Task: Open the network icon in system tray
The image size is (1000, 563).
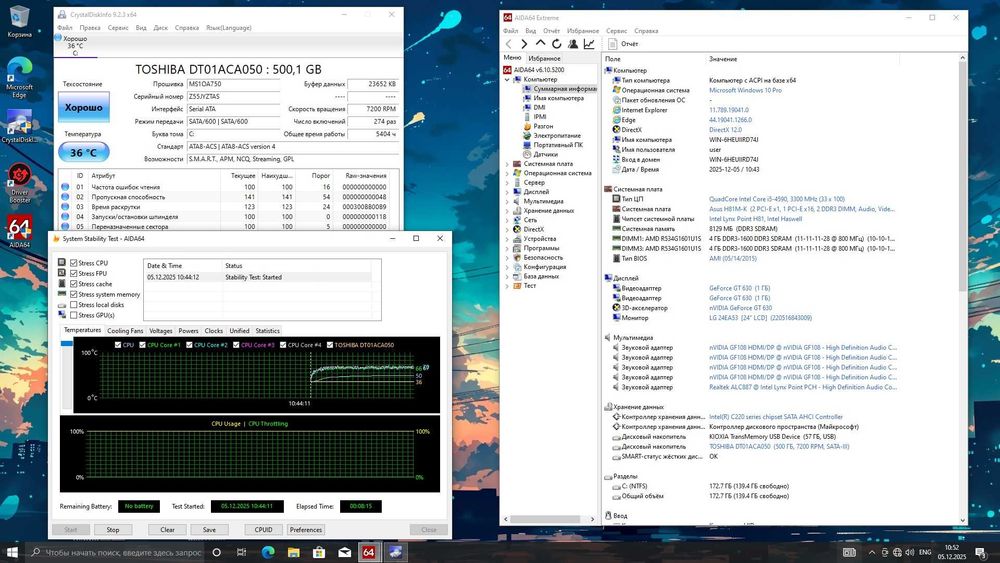Action: point(897,552)
